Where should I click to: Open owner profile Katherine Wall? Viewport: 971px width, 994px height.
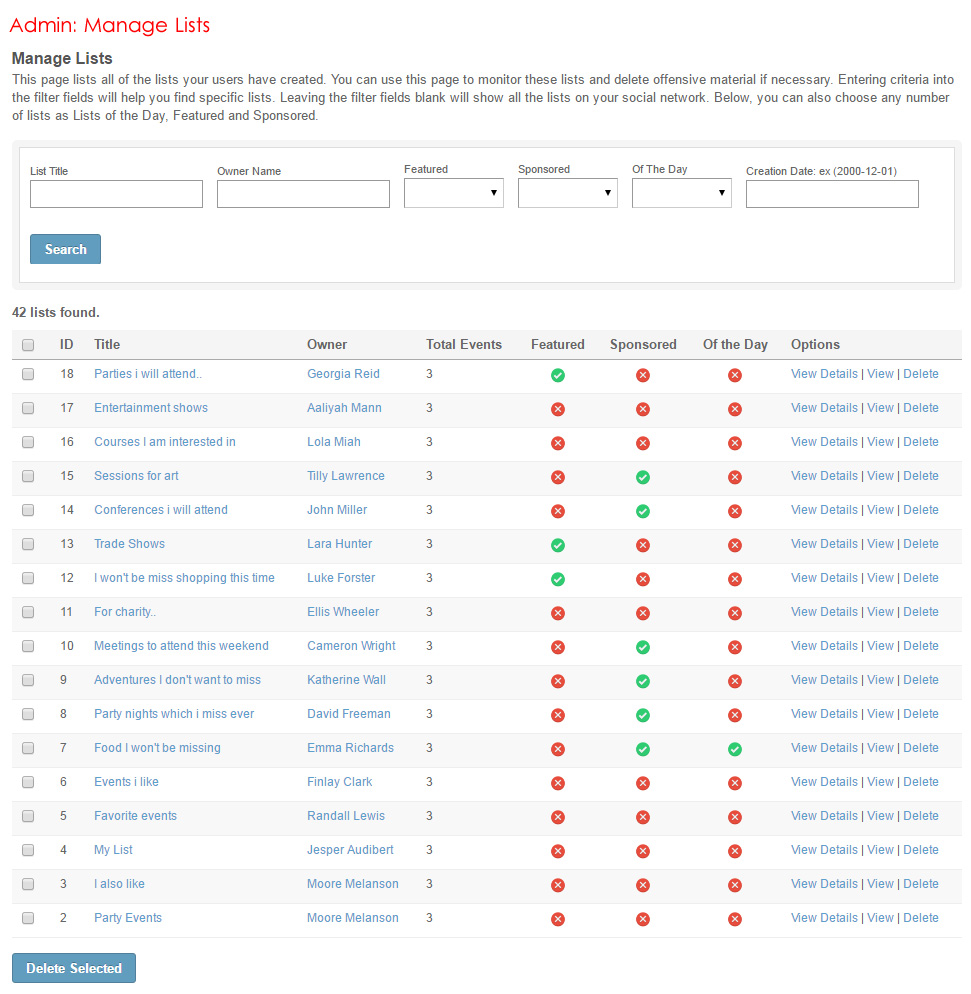tap(346, 680)
